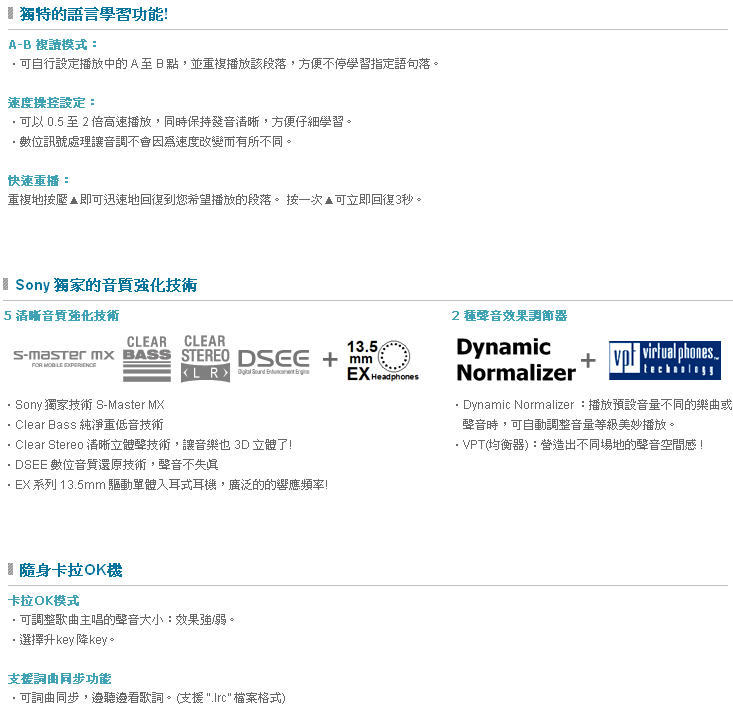Click the subheading A-B 複讀模式

coord(53,44)
